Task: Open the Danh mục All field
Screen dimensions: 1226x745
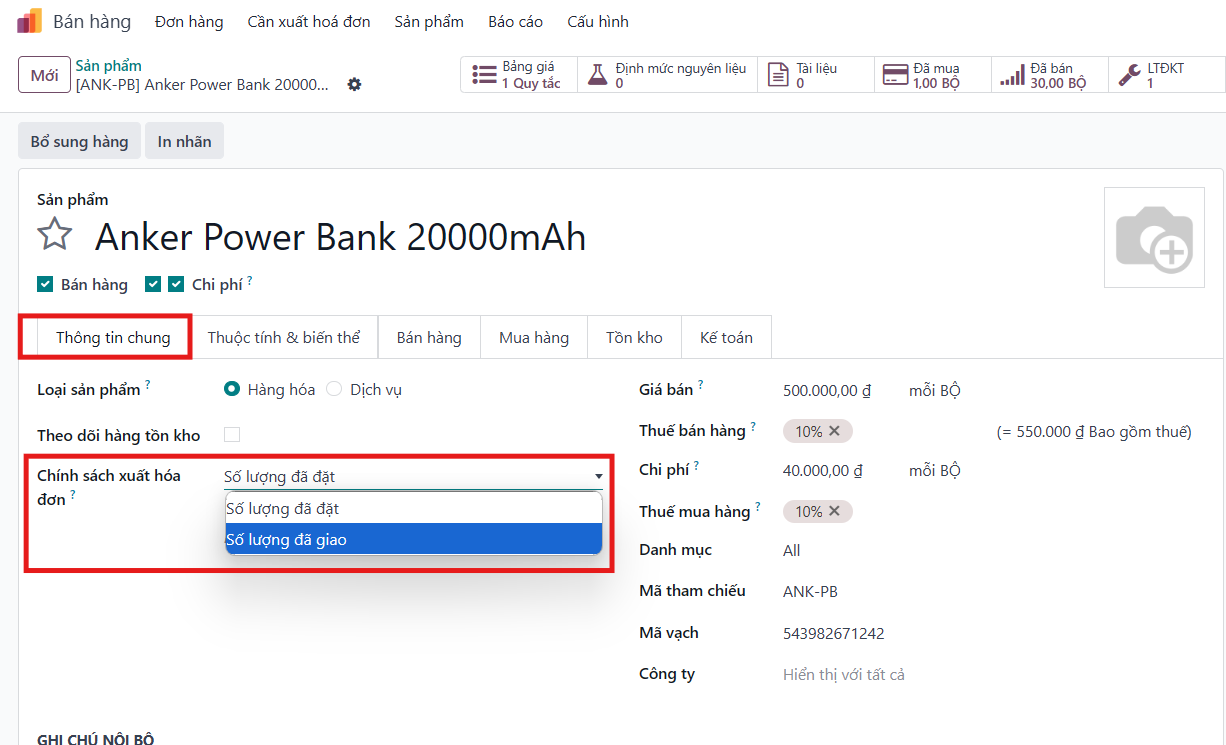Action: [792, 550]
